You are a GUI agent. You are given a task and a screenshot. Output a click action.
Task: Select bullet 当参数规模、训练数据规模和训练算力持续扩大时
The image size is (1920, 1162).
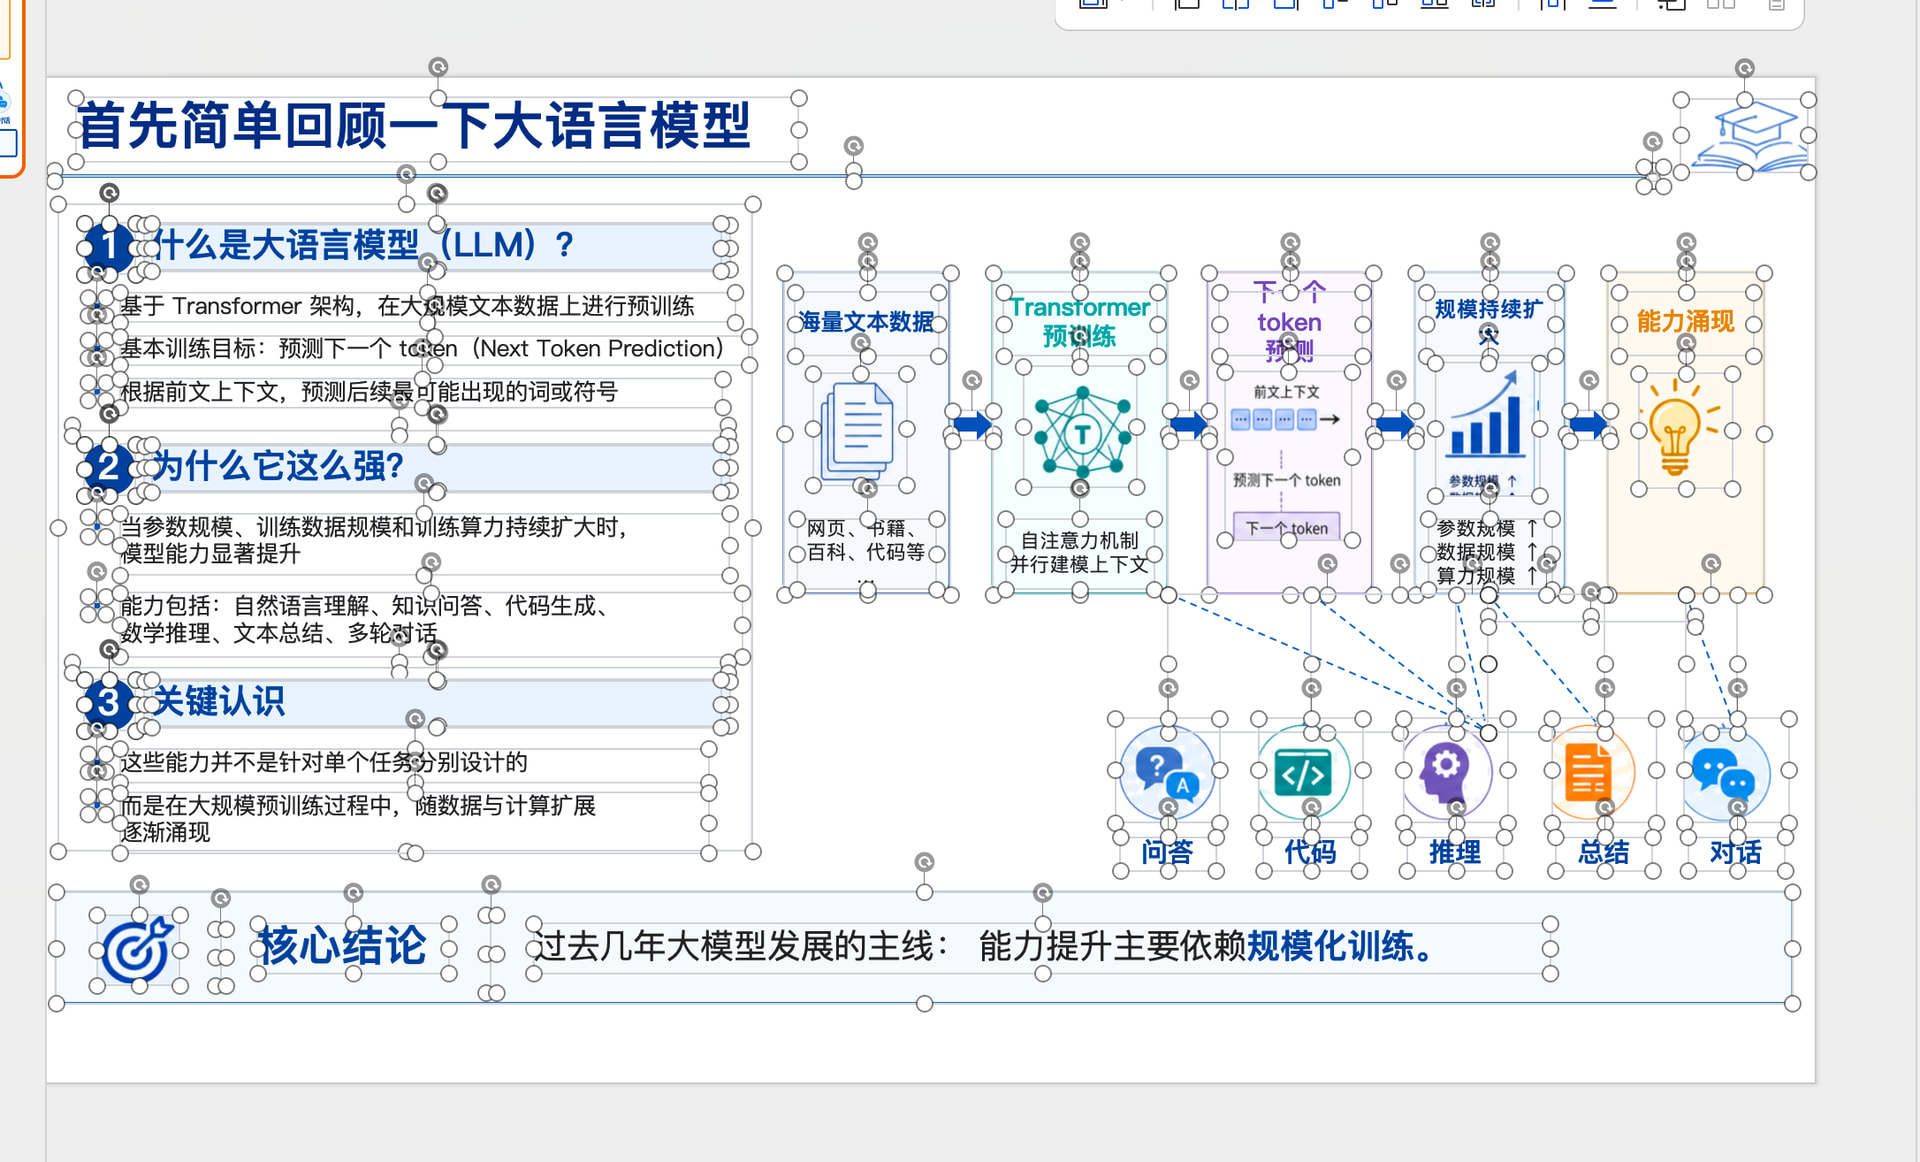pos(374,540)
